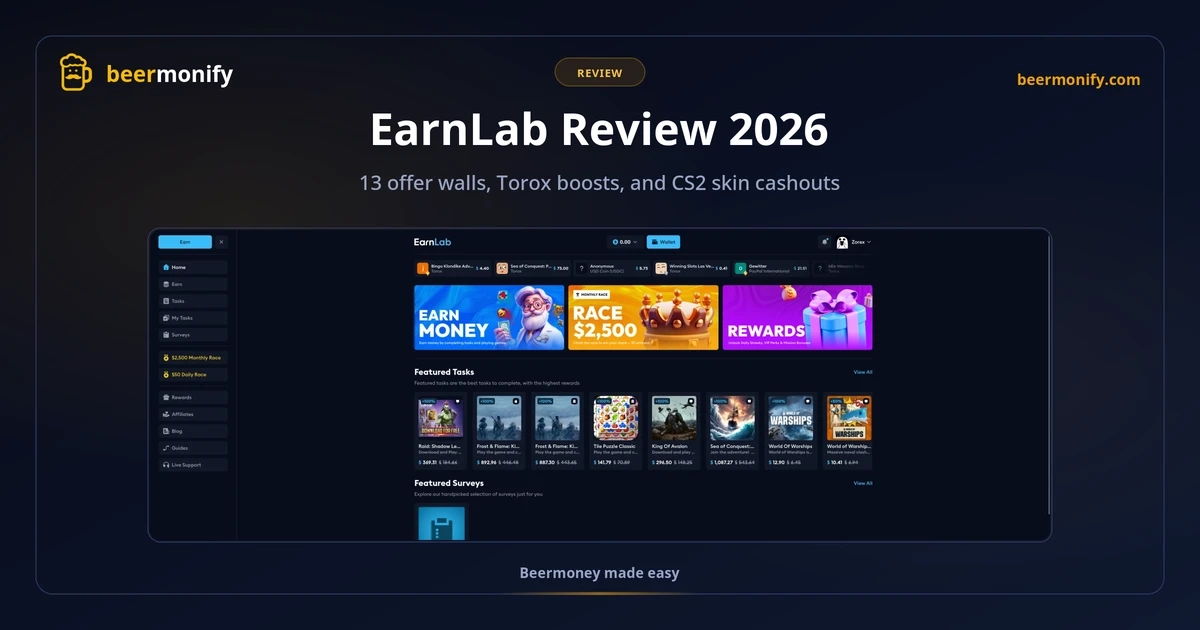Open the Wallet button

[663, 242]
